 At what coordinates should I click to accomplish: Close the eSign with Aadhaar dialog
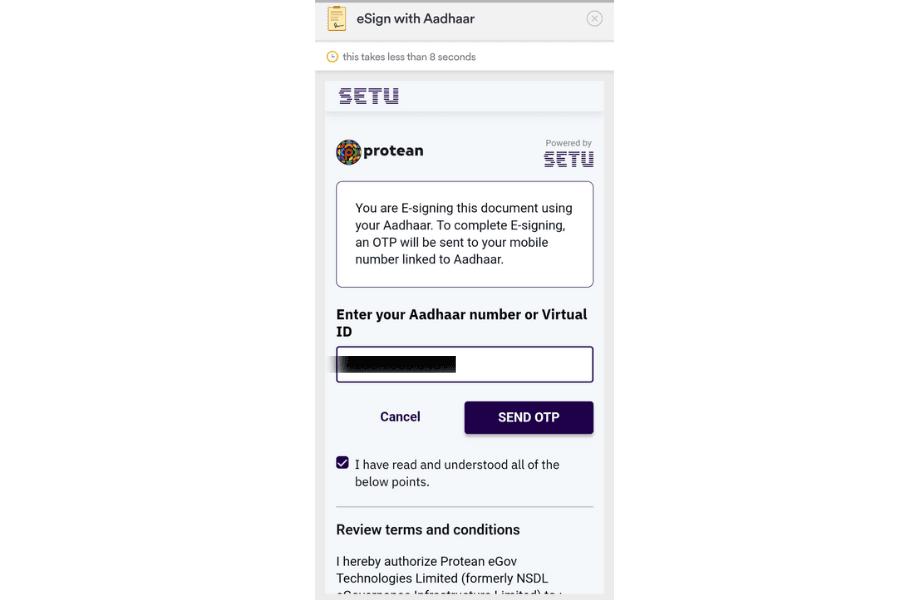point(594,19)
